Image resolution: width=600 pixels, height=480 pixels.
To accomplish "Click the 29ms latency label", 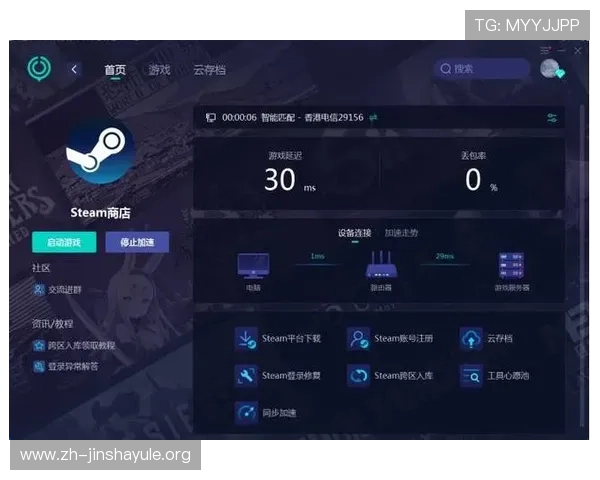I will [x=445, y=256].
